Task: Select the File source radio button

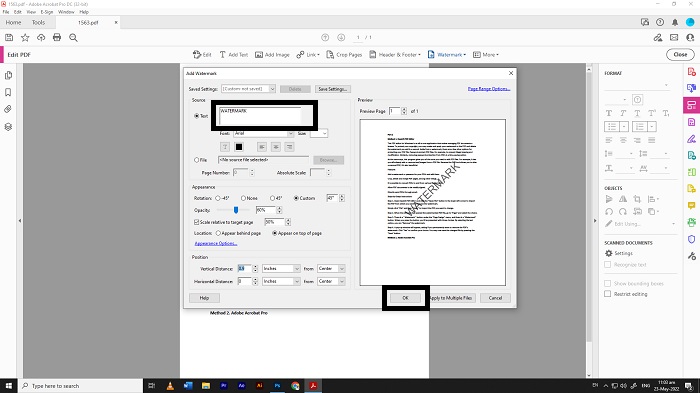Action: coord(196,160)
